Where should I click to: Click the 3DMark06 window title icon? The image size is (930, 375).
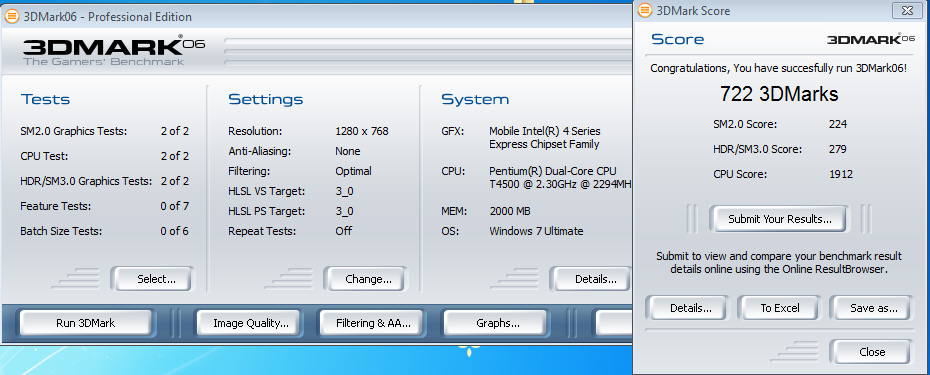(x=11, y=17)
